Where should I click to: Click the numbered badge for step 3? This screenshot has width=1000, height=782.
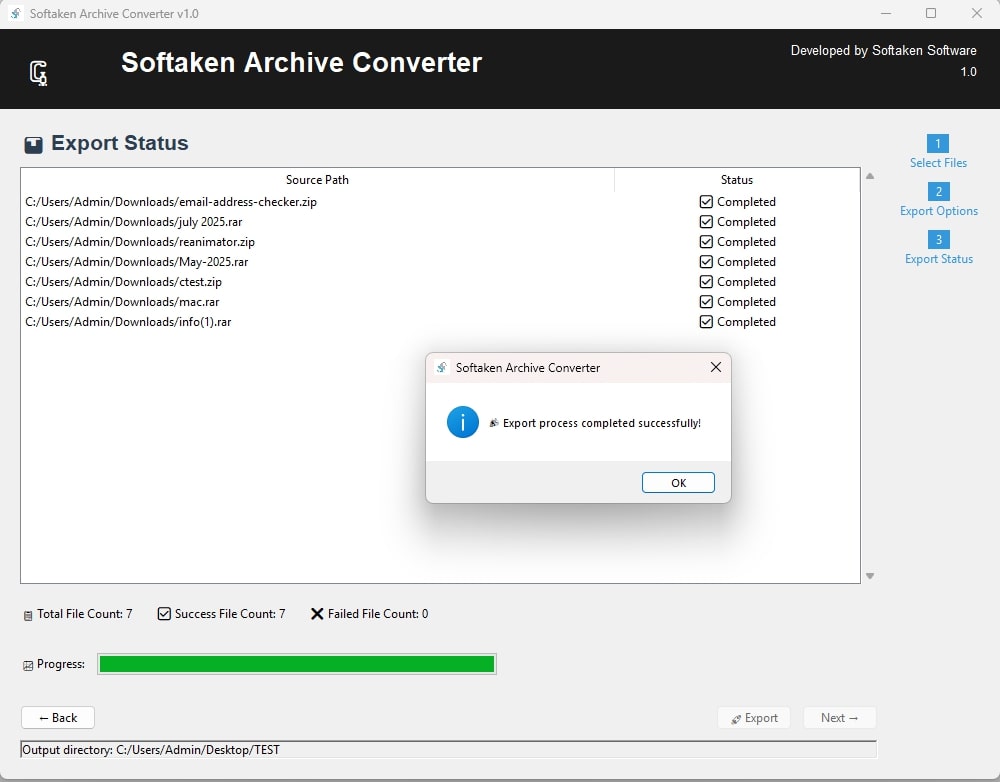click(937, 239)
